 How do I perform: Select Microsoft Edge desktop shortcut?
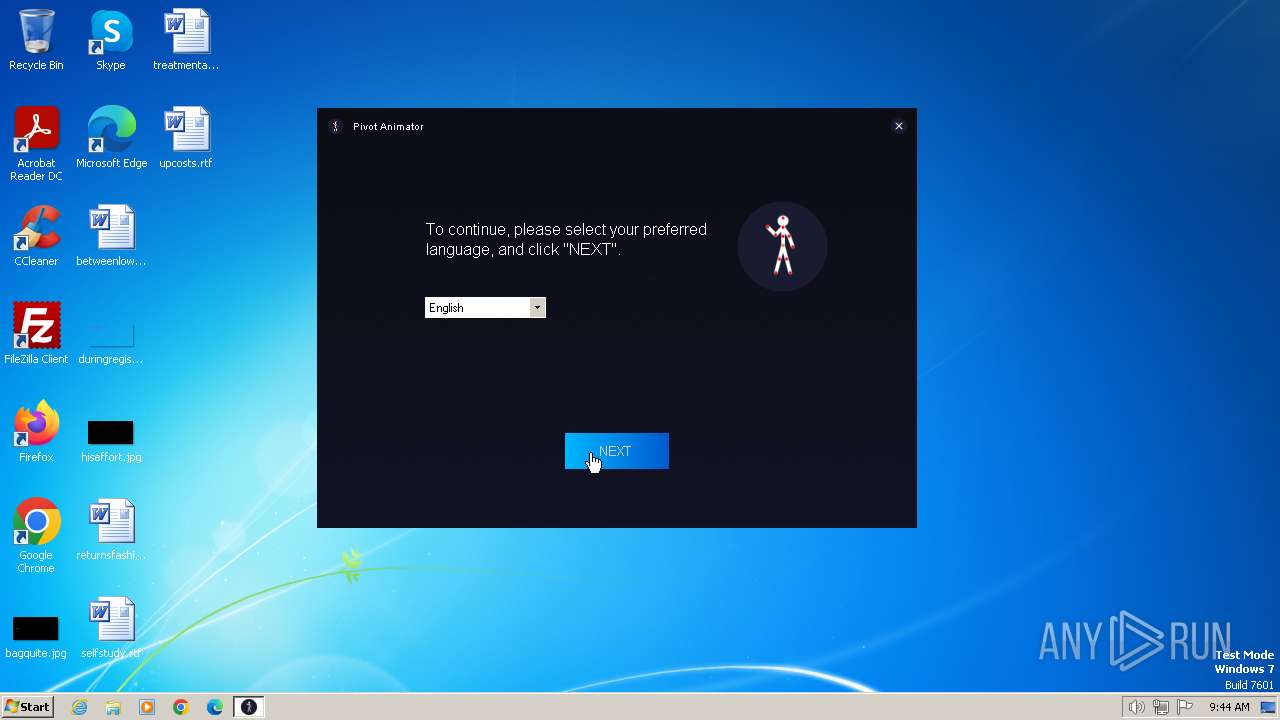(111, 138)
